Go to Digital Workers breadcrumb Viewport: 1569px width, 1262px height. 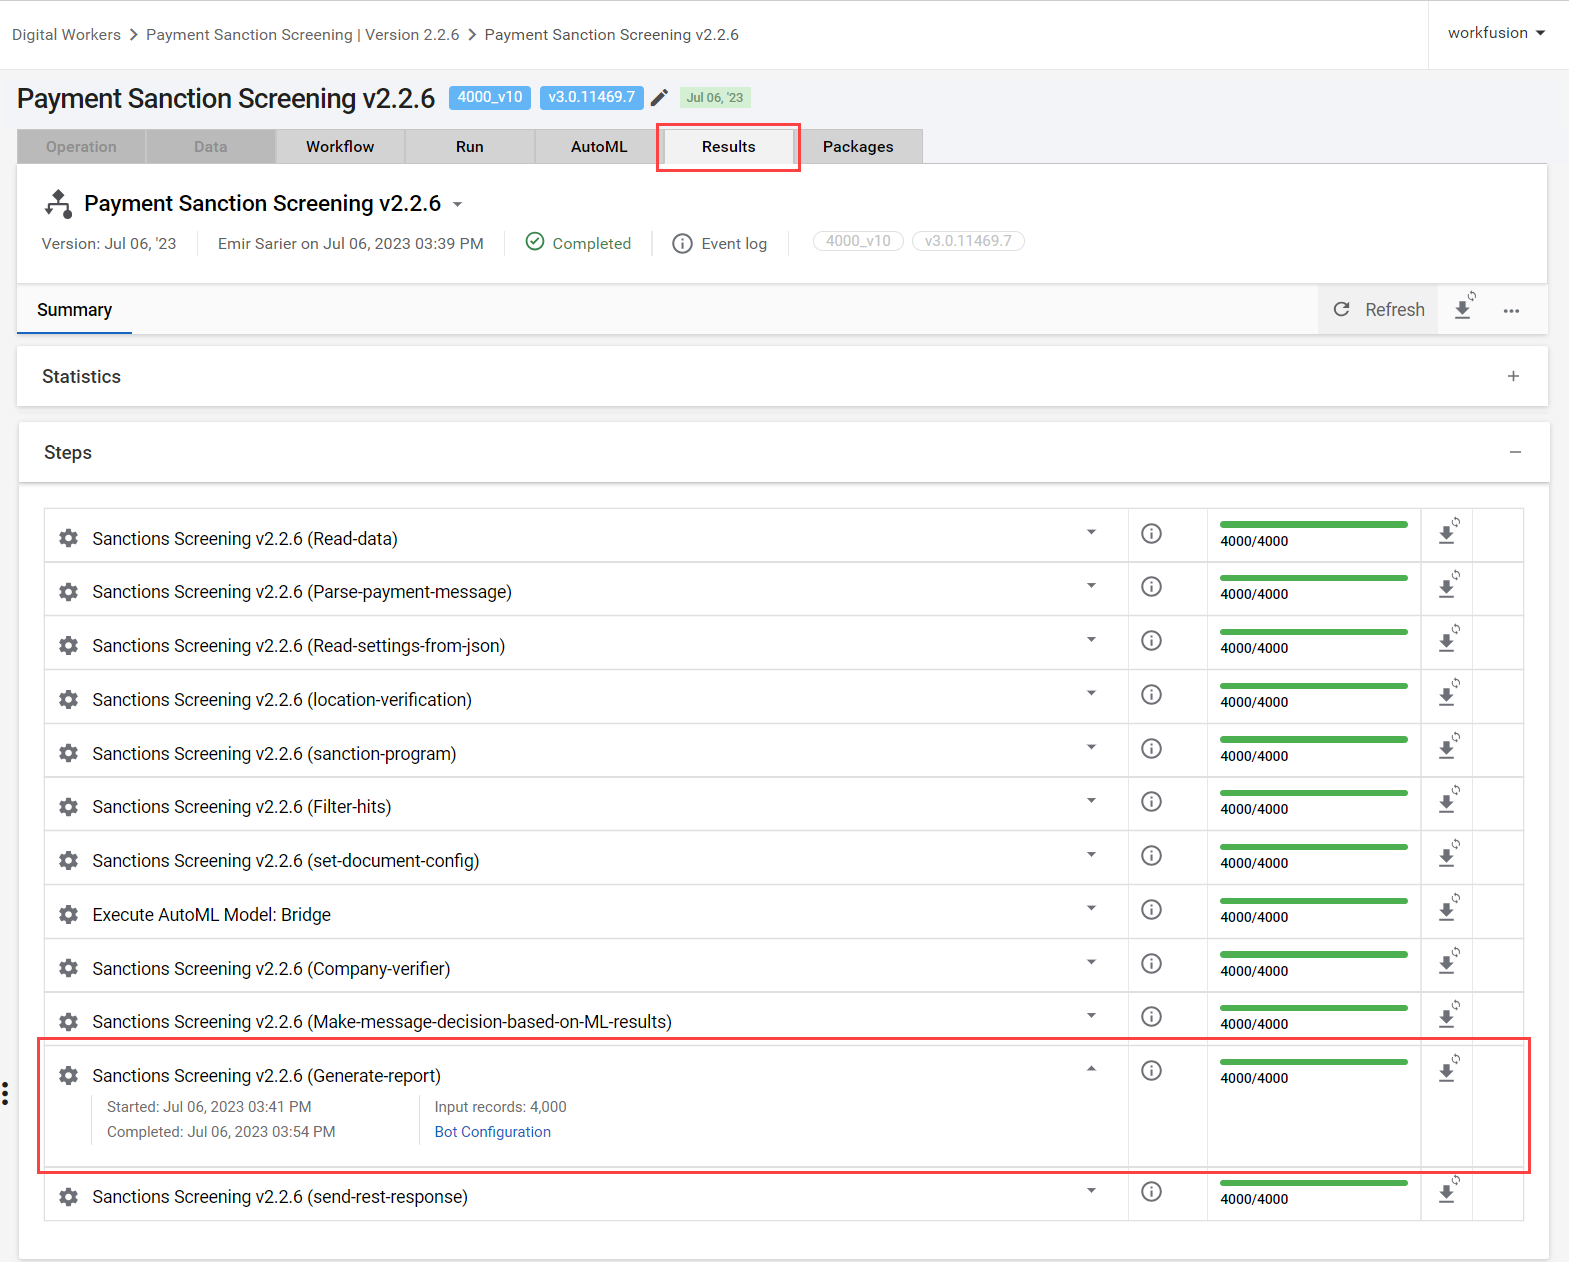point(66,34)
